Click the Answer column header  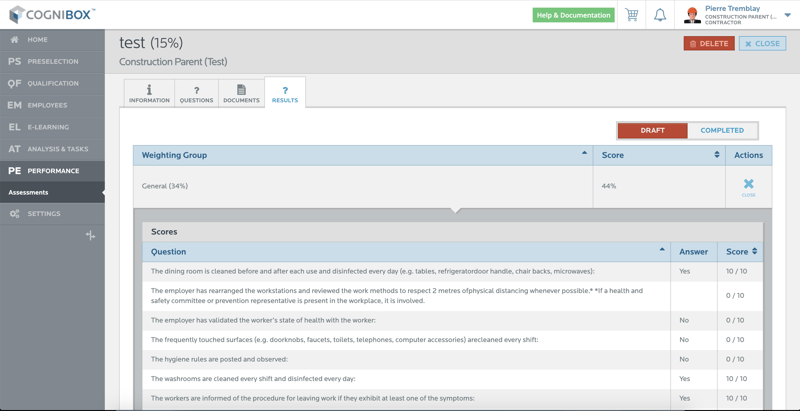point(693,252)
